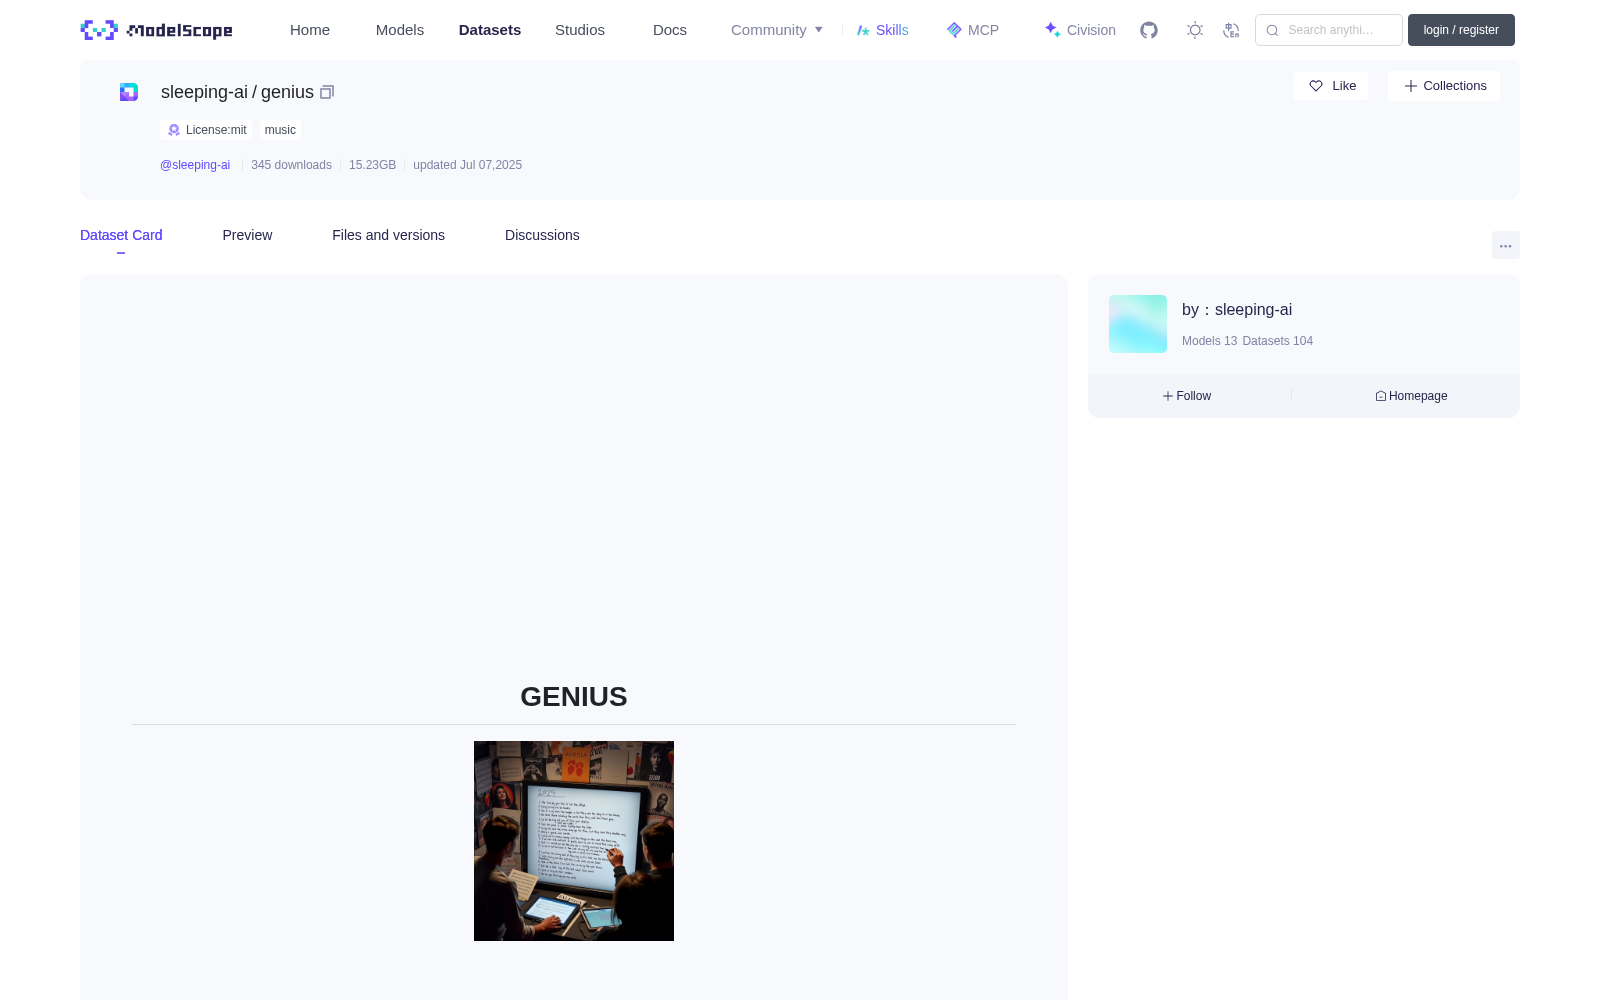
Task: Click the updated Jul 07,2025 text
Action: (x=467, y=165)
